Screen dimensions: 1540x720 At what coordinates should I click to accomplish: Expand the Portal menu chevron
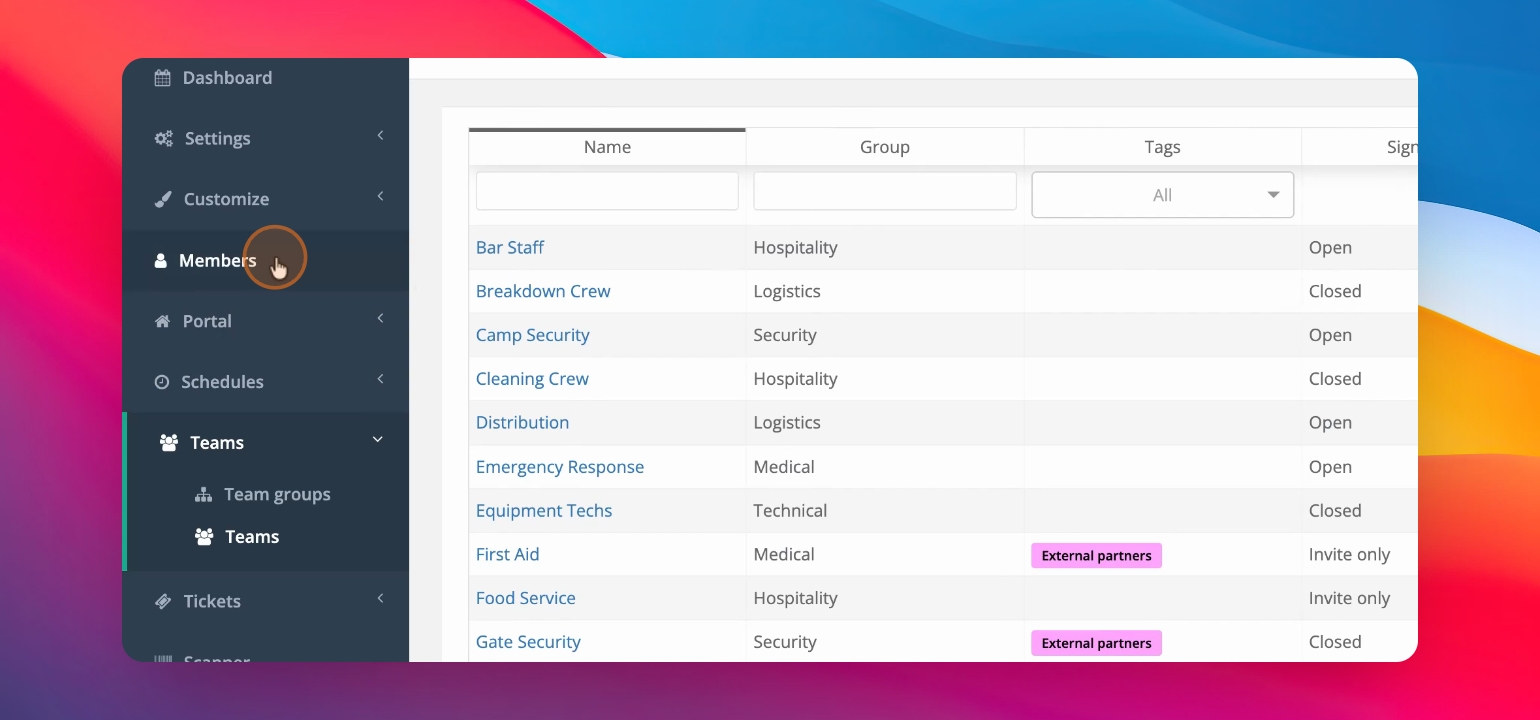click(380, 319)
